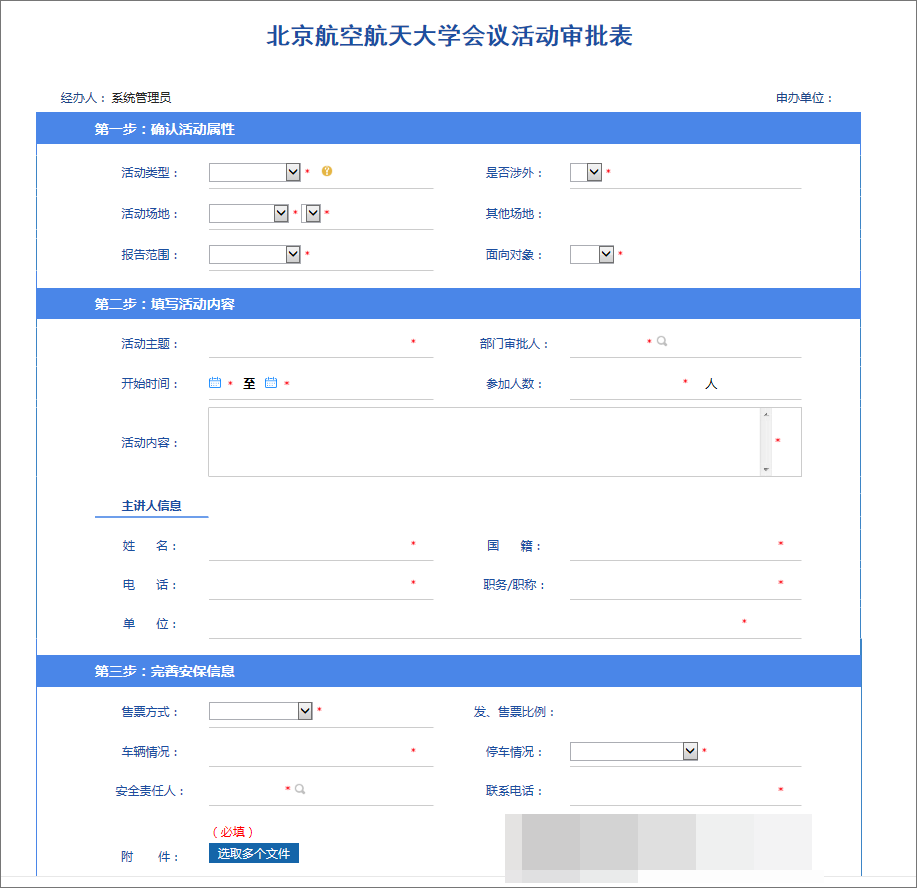Open the 面向对象 dropdown
The height and width of the screenshot is (888, 917).
[592, 254]
